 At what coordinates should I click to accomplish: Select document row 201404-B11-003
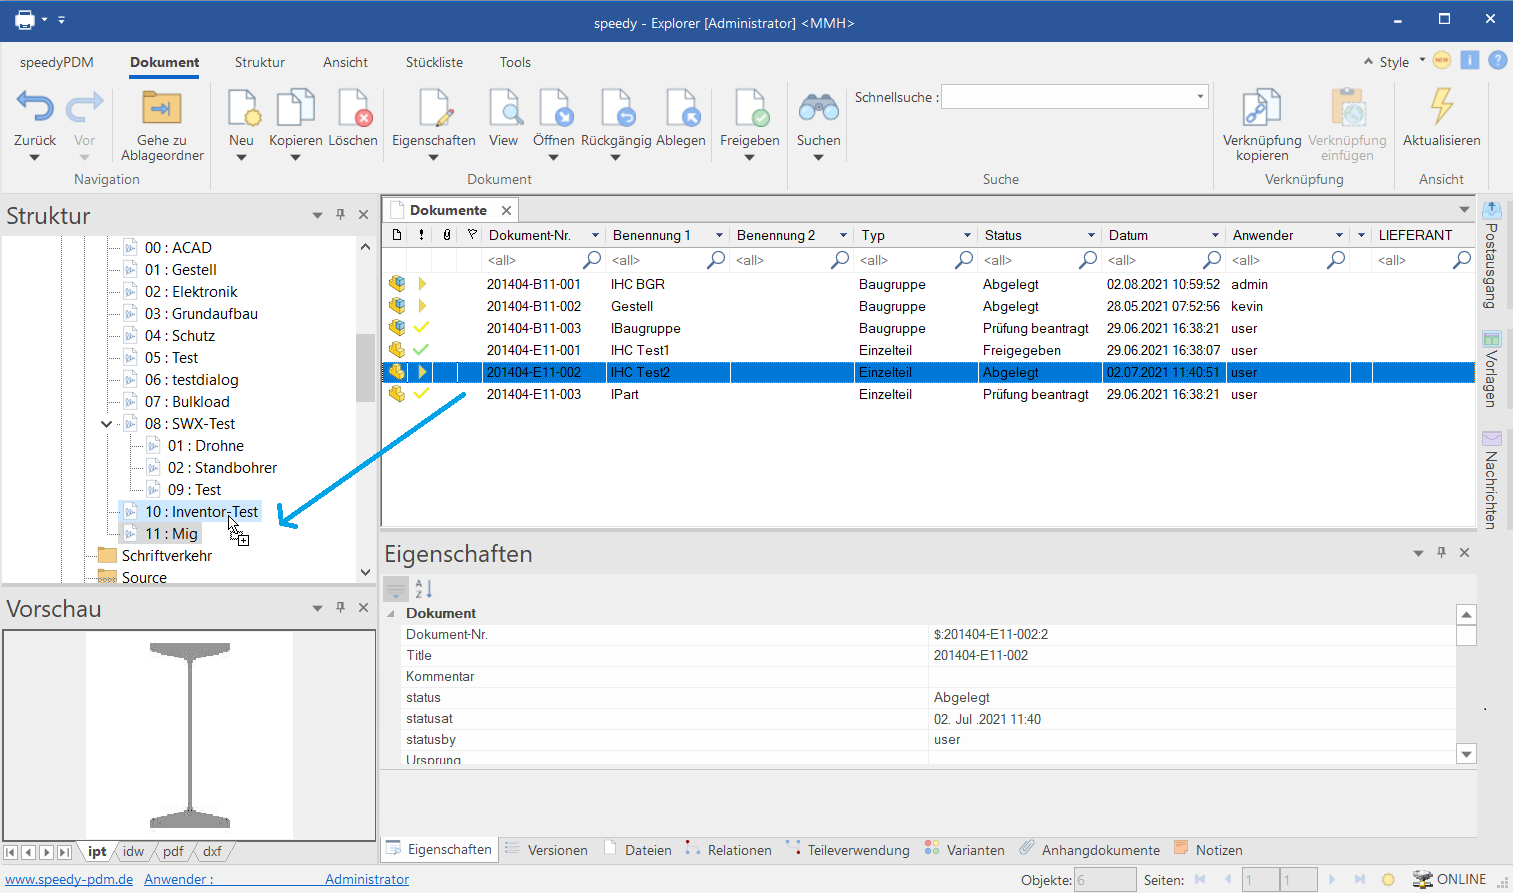tap(534, 329)
